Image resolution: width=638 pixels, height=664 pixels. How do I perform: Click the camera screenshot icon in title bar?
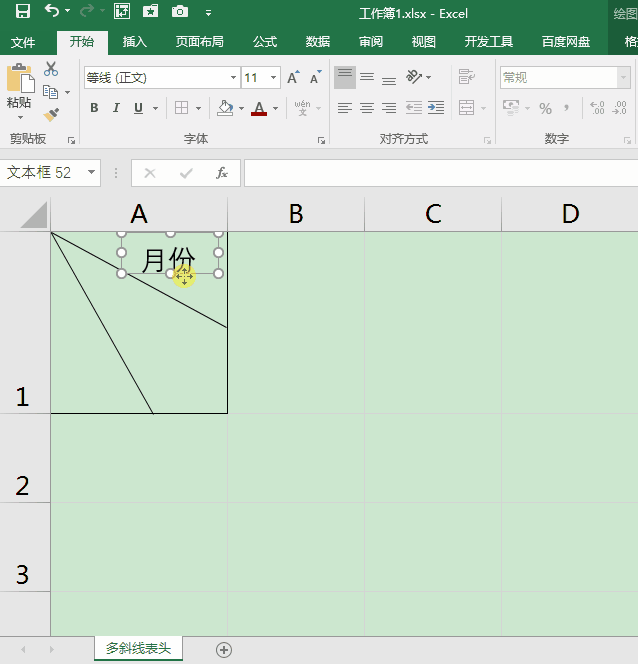pyautogui.click(x=180, y=11)
